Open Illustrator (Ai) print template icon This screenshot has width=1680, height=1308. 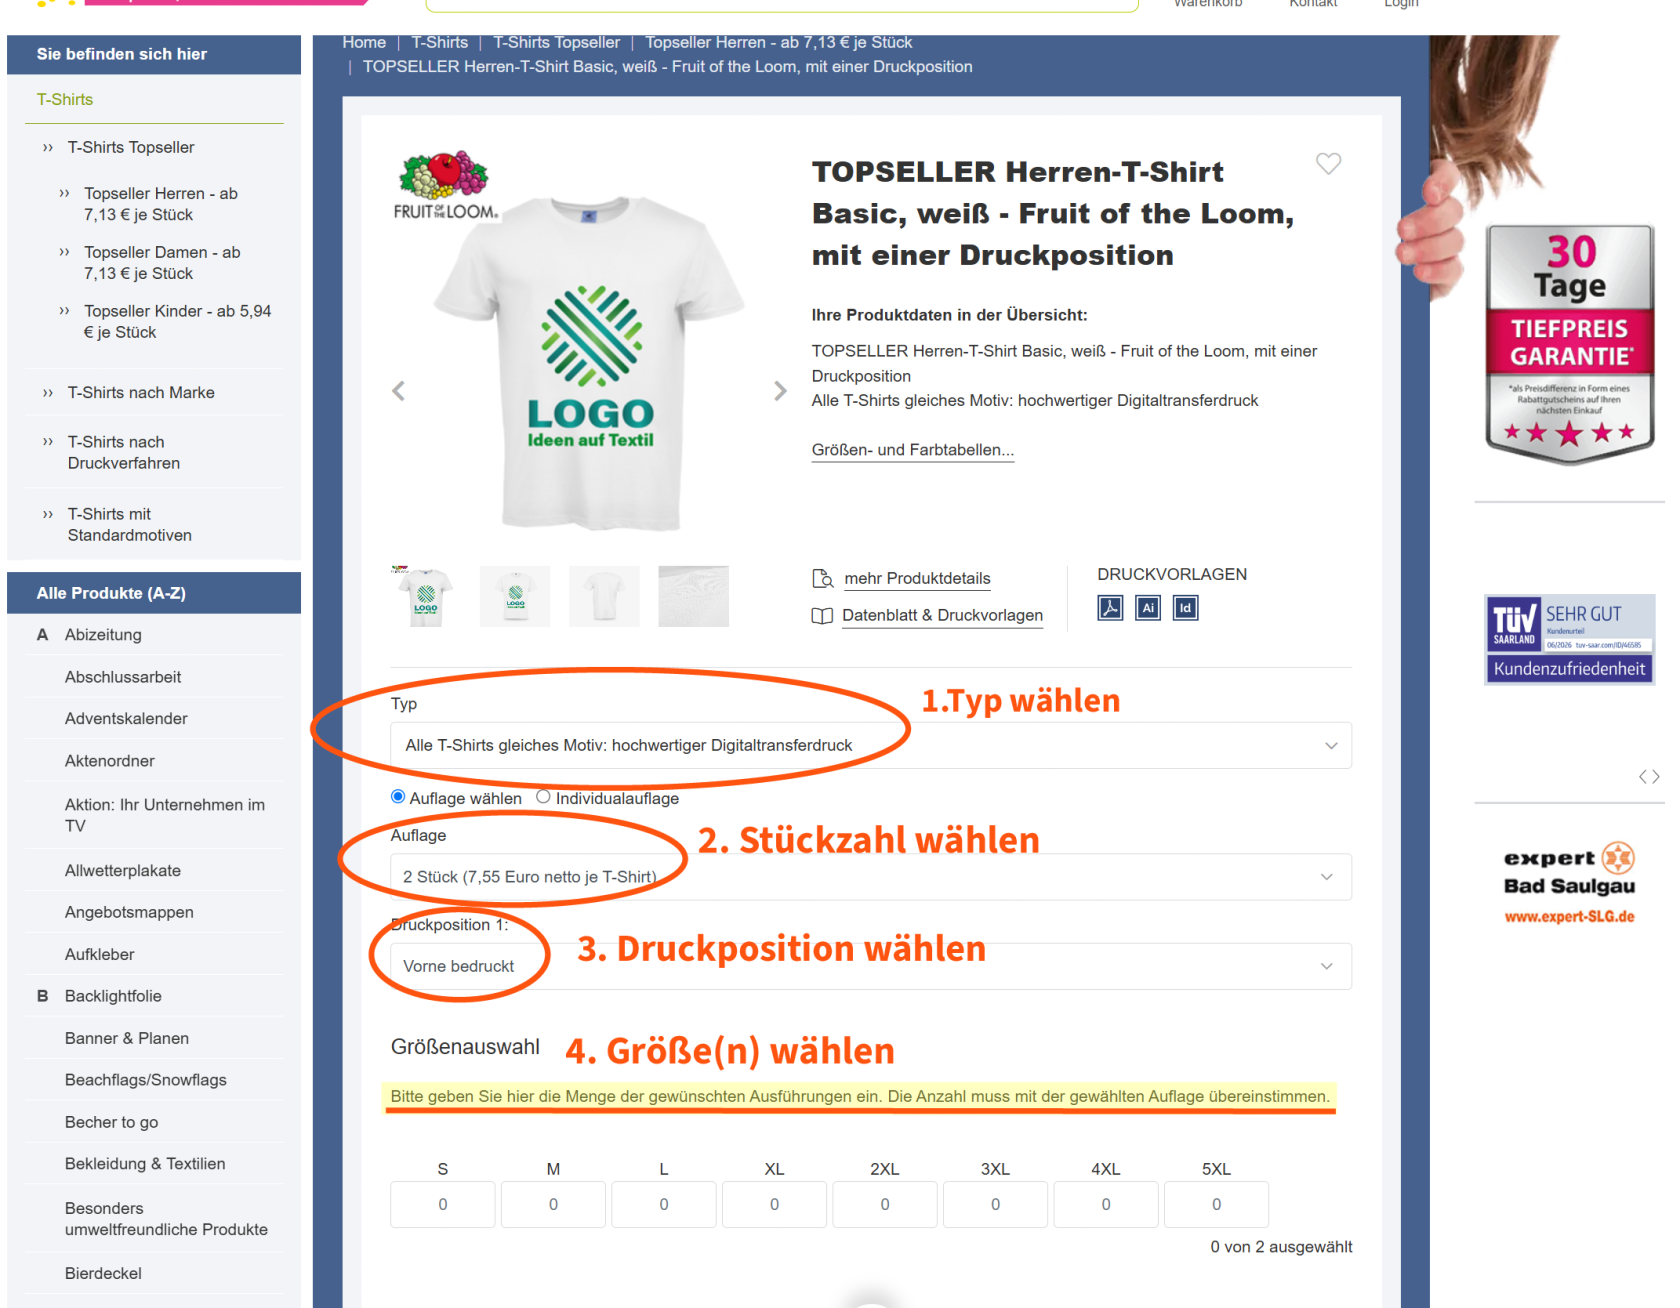[x=1148, y=608]
